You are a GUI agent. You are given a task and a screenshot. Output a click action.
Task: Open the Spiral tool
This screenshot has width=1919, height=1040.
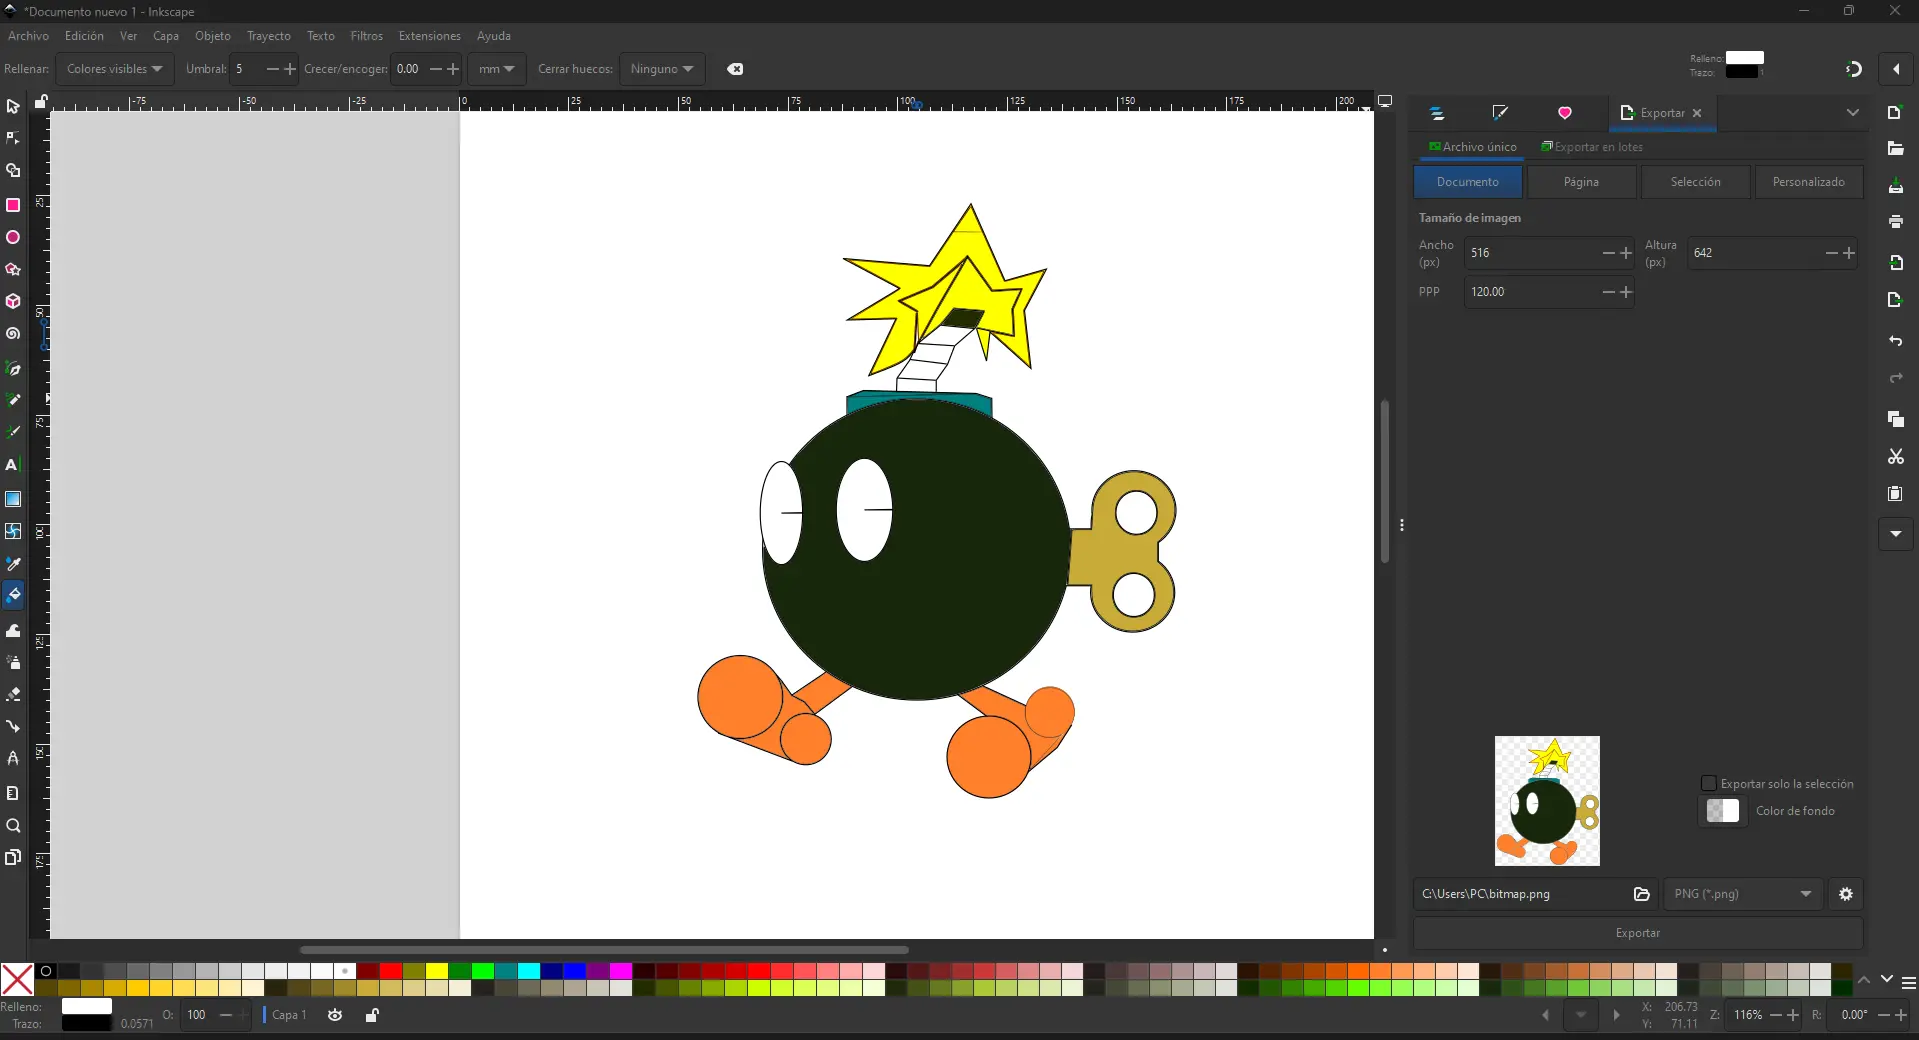coord(13,334)
